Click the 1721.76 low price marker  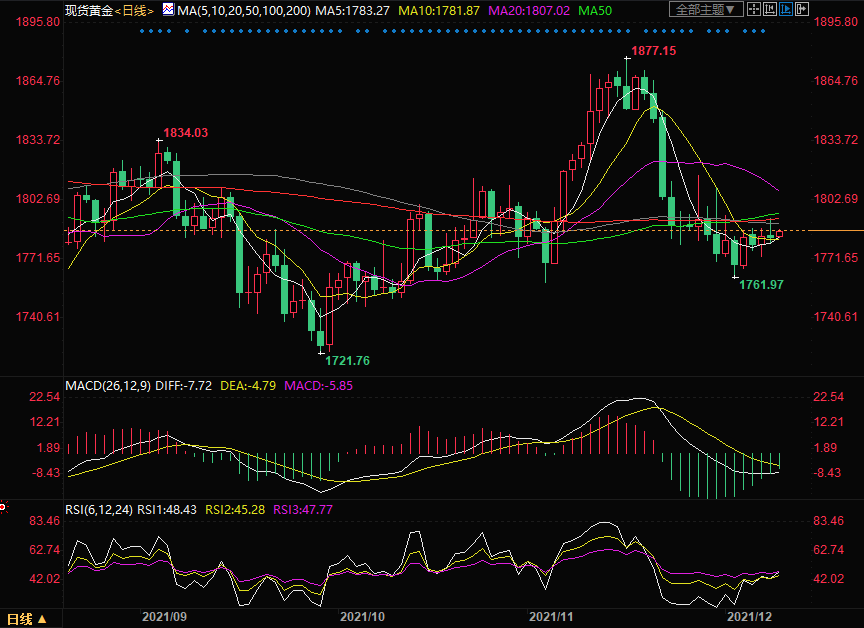pyautogui.click(x=347, y=360)
